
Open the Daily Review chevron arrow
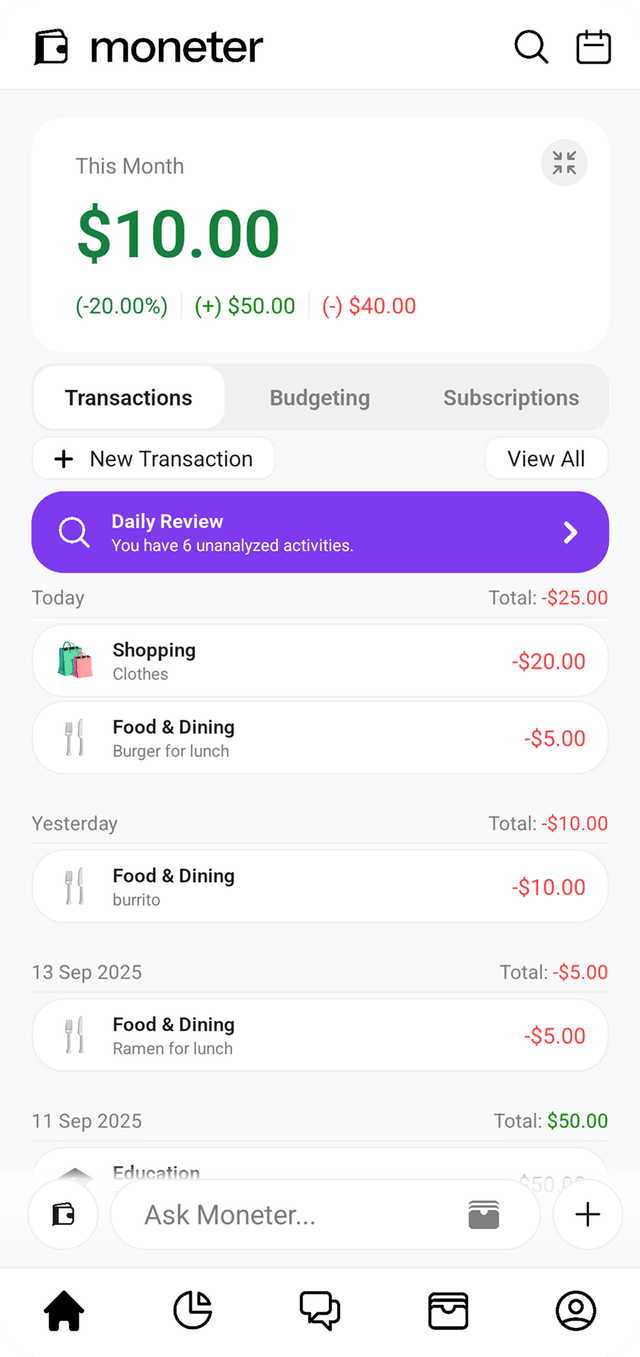click(x=570, y=532)
